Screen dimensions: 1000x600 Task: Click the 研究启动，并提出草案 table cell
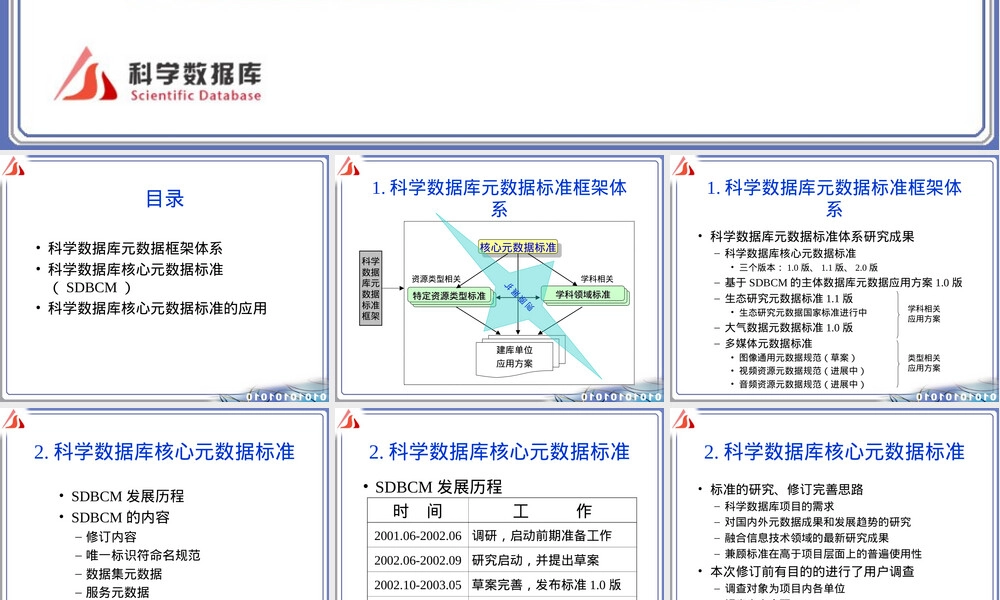tap(552, 560)
